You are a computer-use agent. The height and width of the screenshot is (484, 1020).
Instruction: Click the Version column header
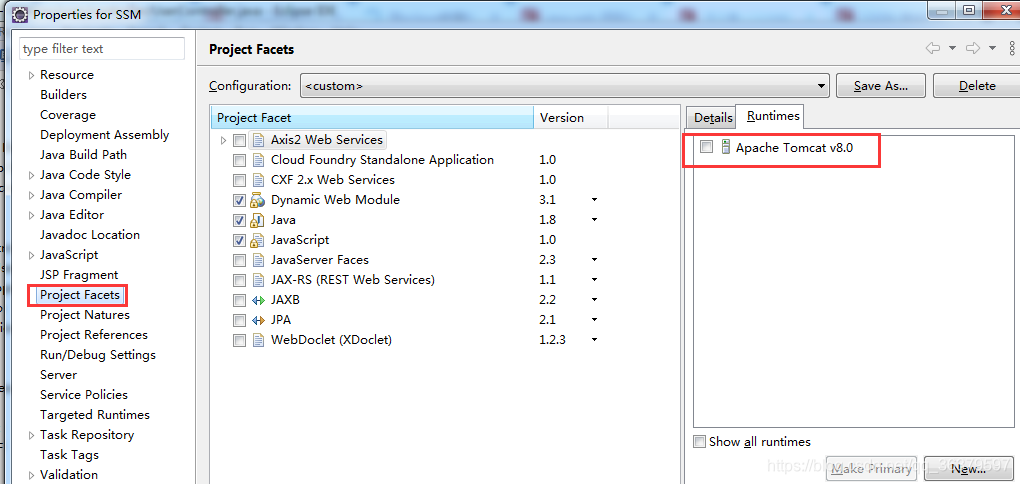click(571, 118)
